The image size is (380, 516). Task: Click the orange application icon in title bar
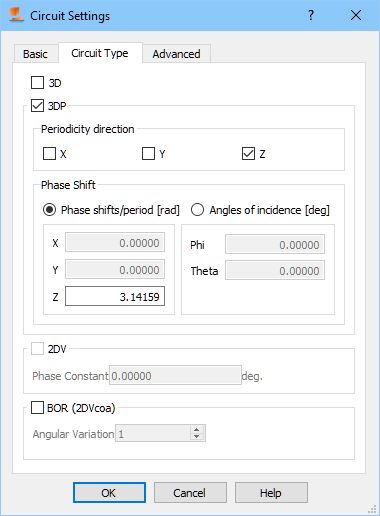click(16, 15)
